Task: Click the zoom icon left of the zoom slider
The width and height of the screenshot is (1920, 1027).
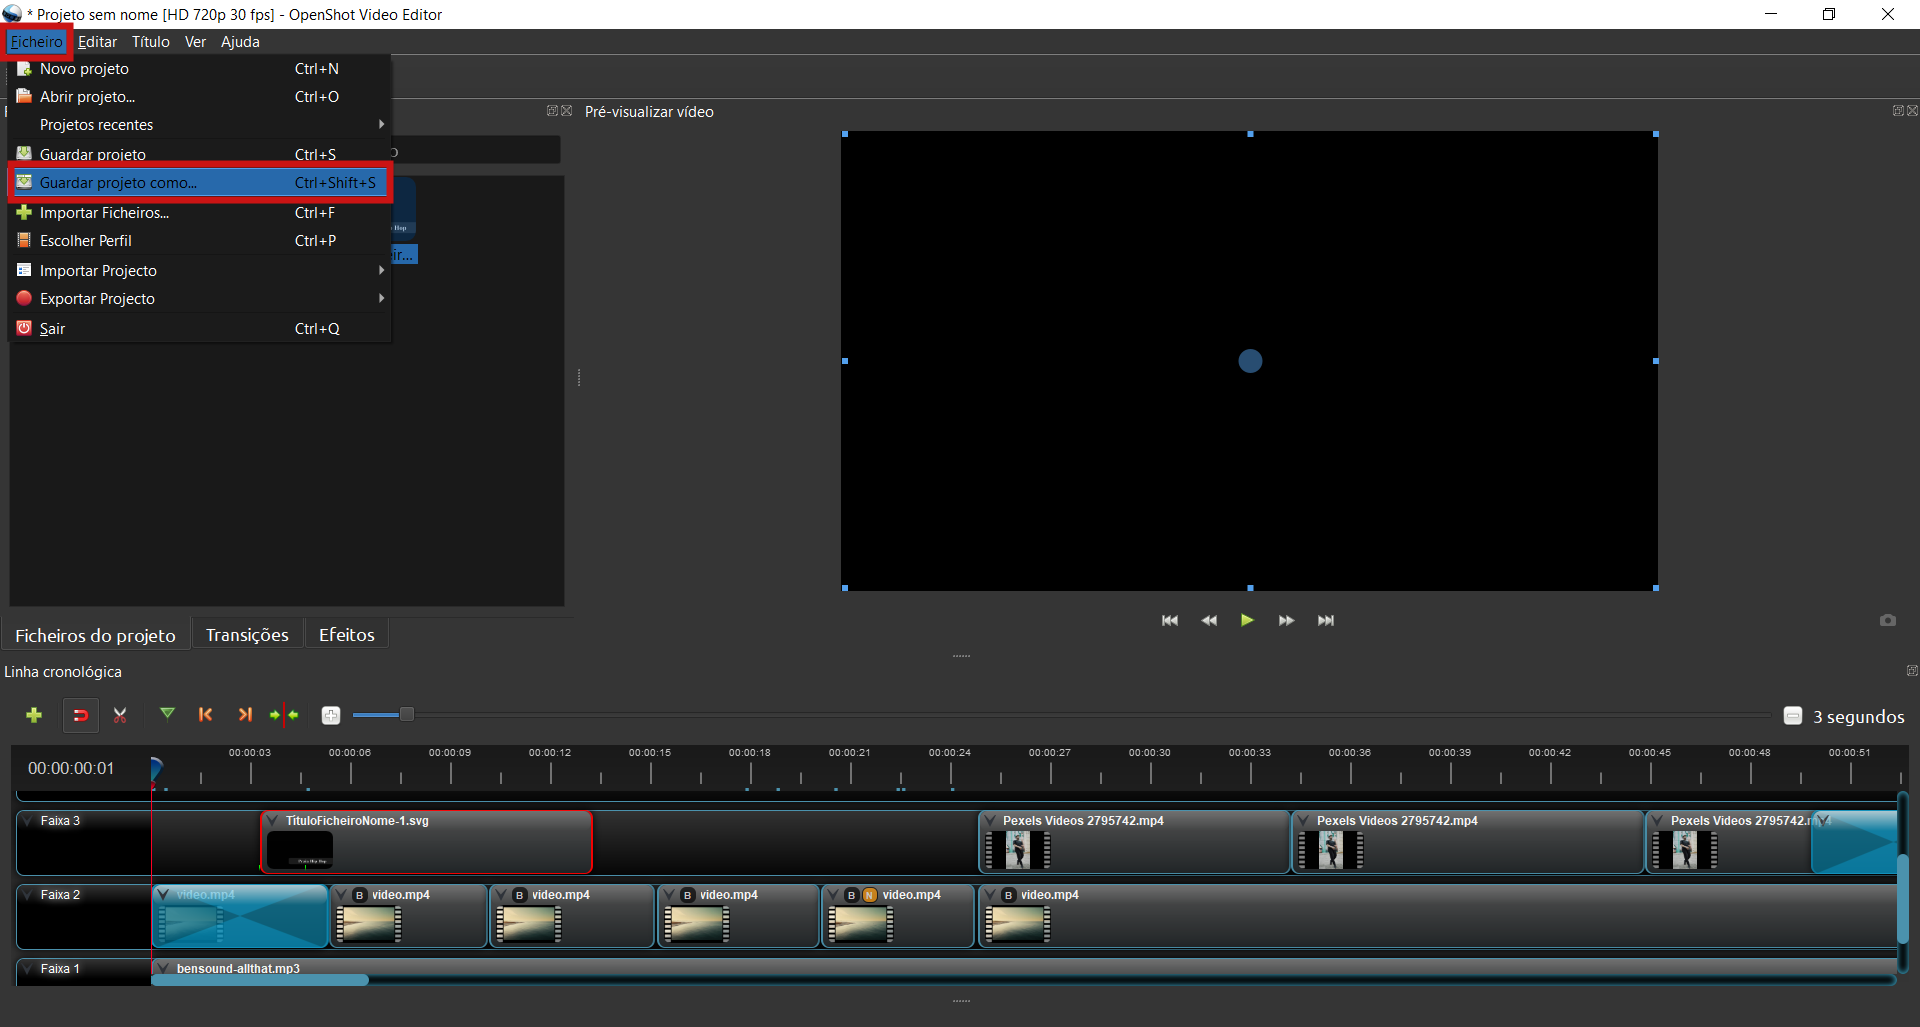Action: pyautogui.click(x=331, y=715)
